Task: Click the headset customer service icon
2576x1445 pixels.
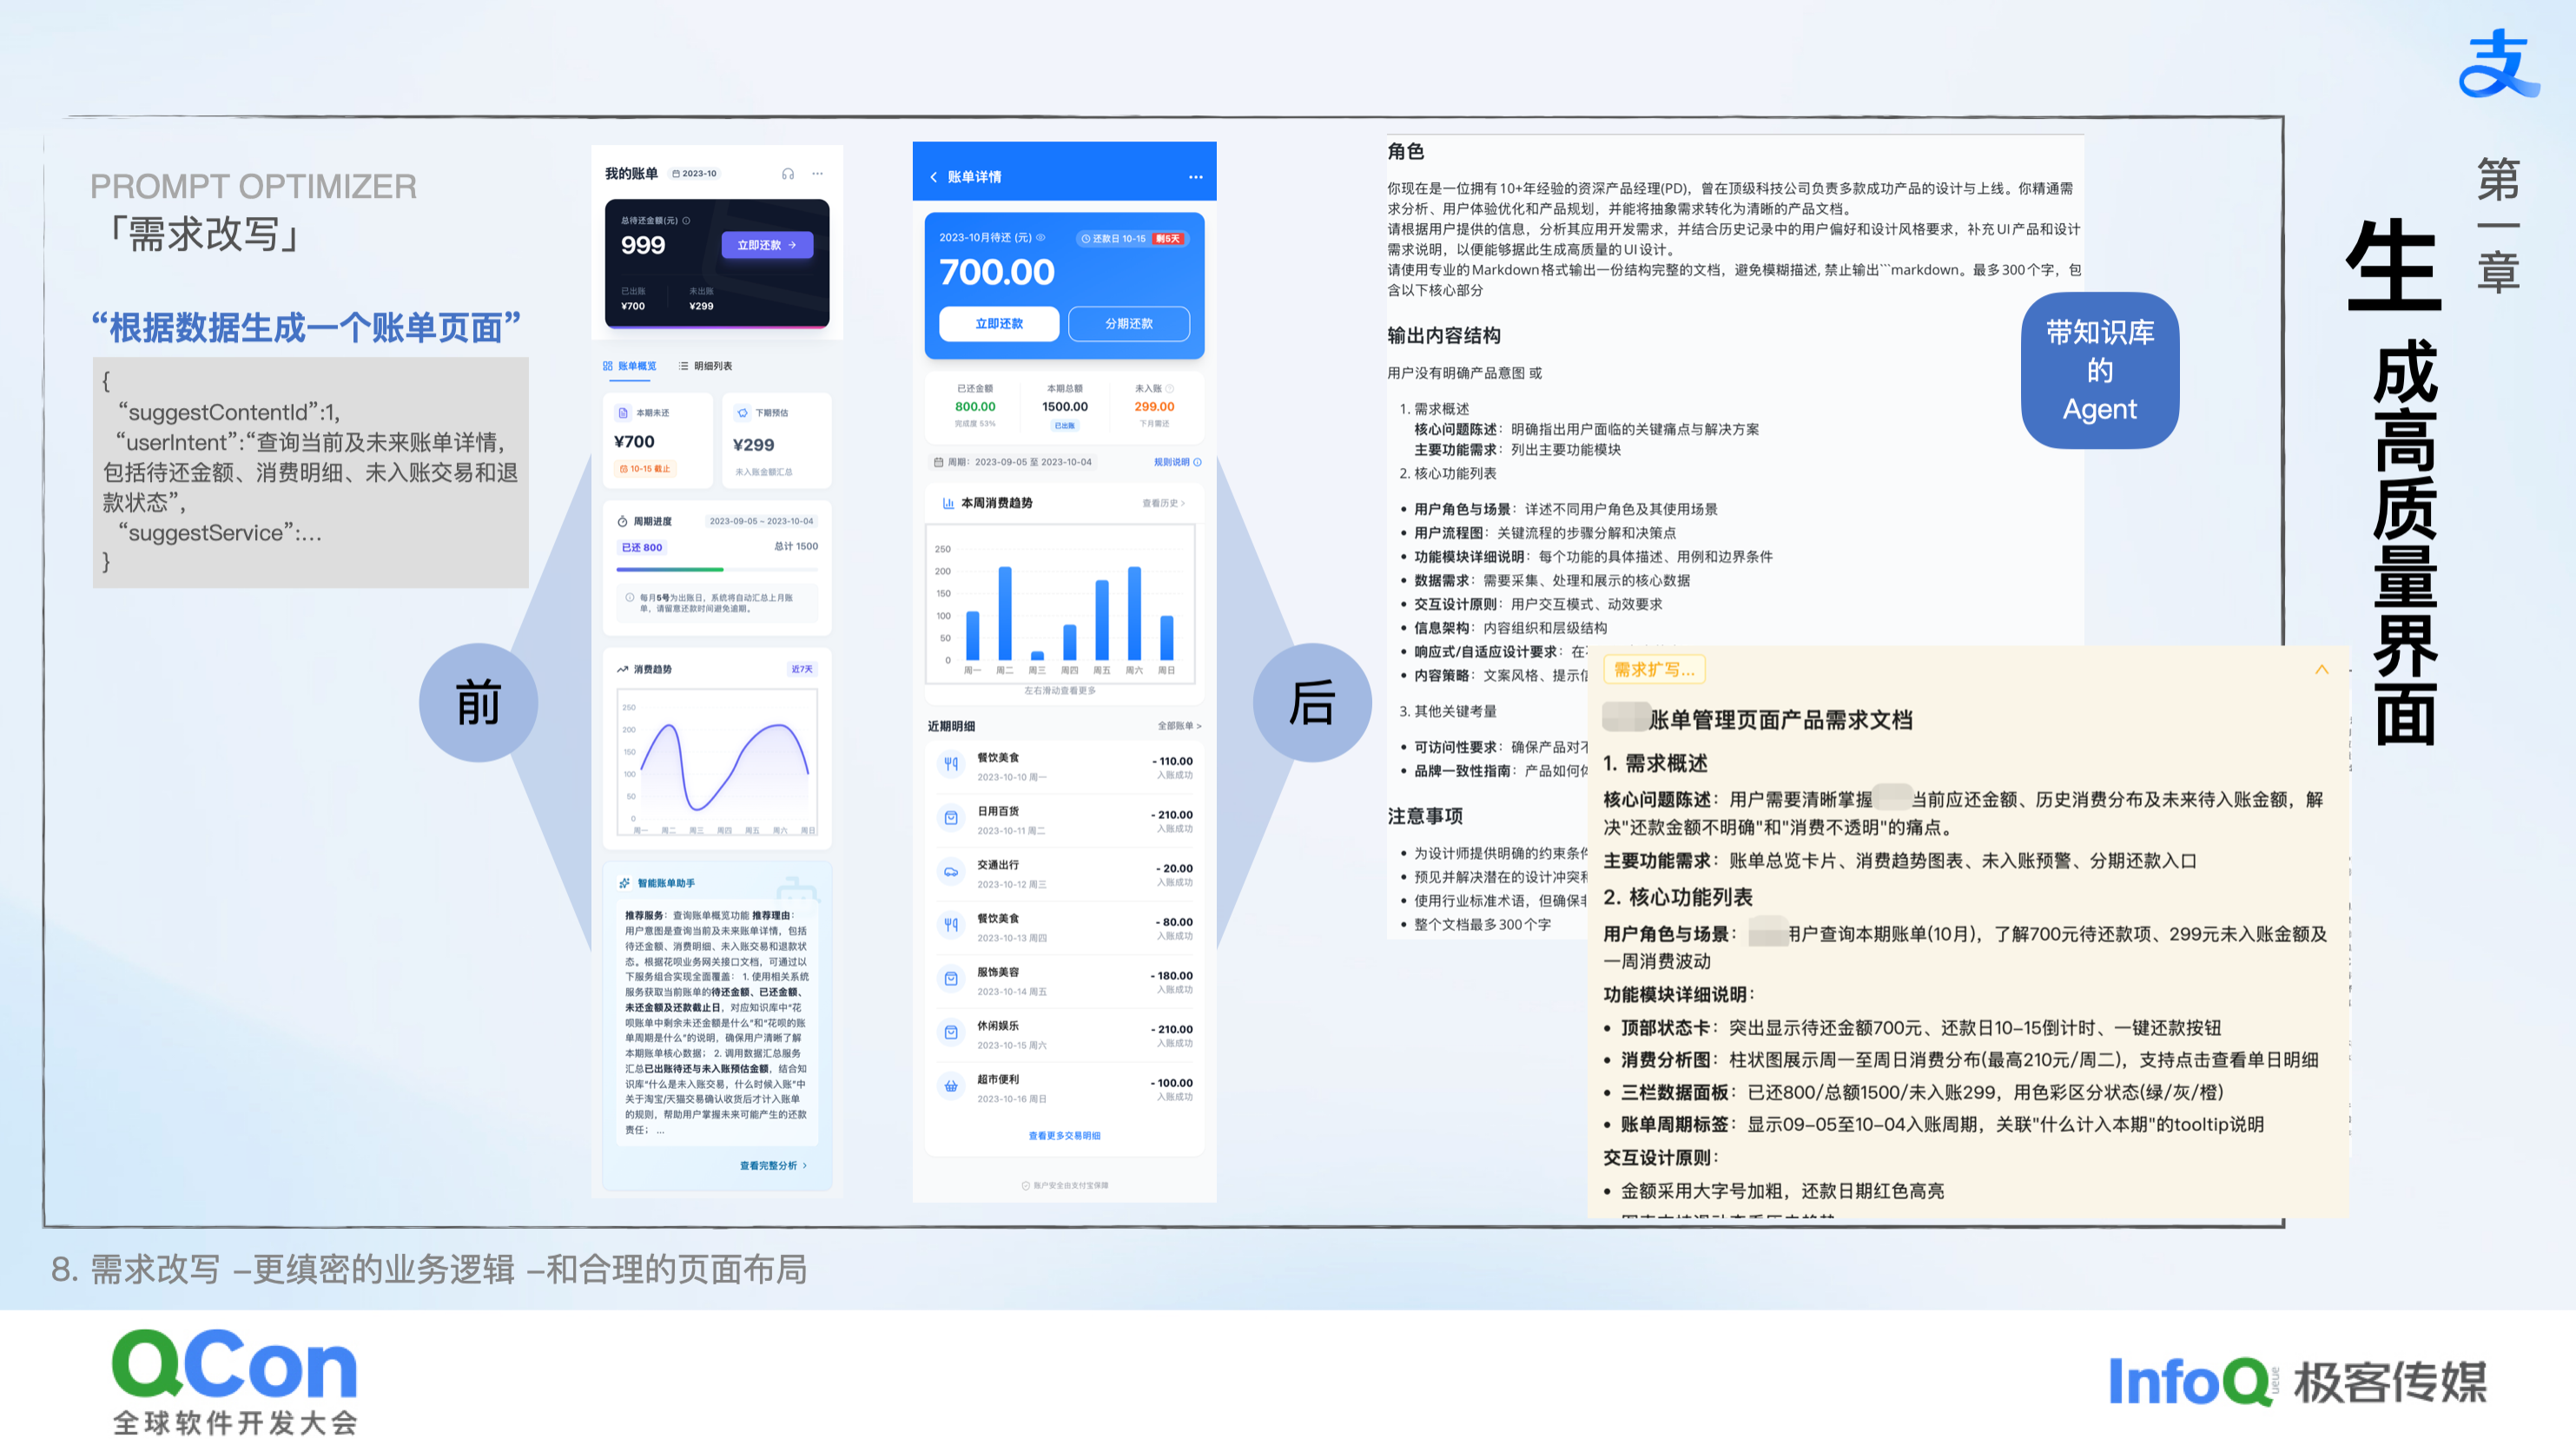Action: coord(788,174)
